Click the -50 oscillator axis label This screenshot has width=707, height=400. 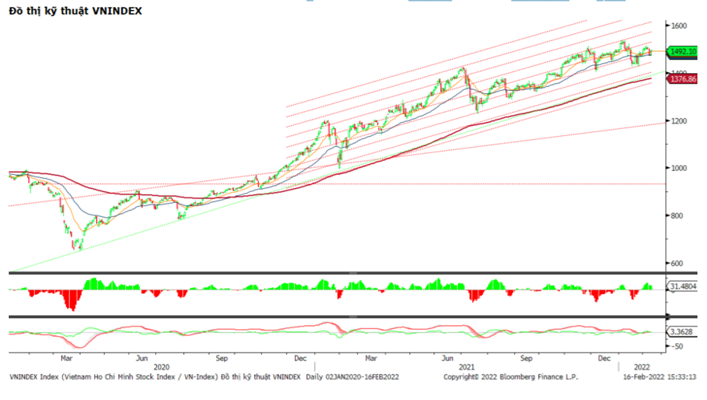coord(680,345)
